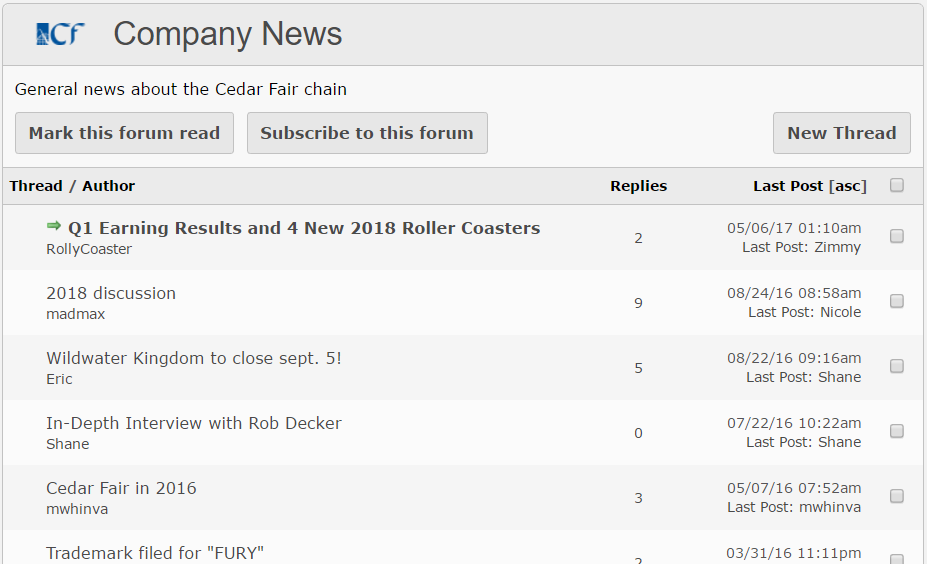
Task: Subscribe to this forum button
Action: (x=367, y=133)
